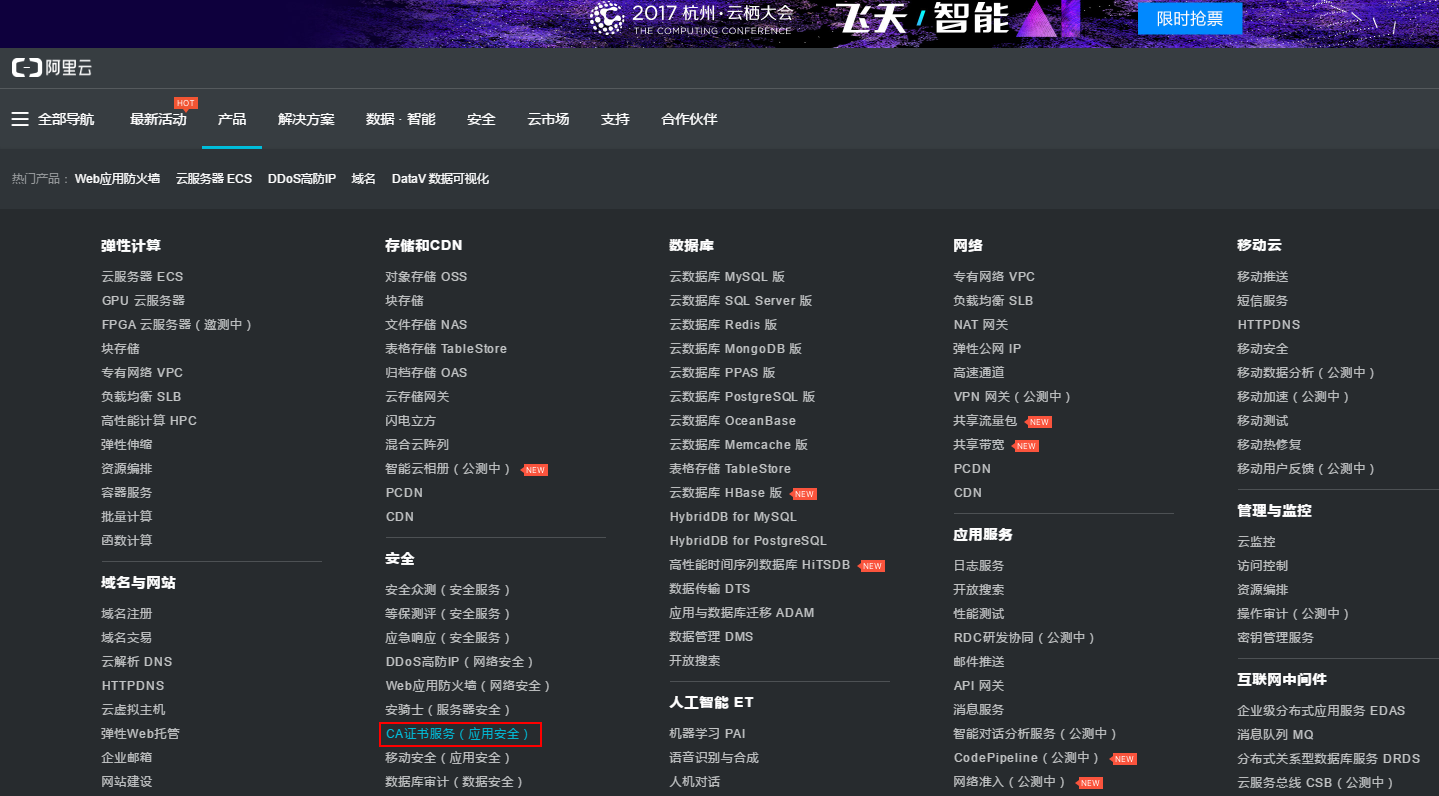The height and width of the screenshot is (796, 1439).
Task: Click 共享流量包 link with NEW badge
Action: click(x=985, y=421)
